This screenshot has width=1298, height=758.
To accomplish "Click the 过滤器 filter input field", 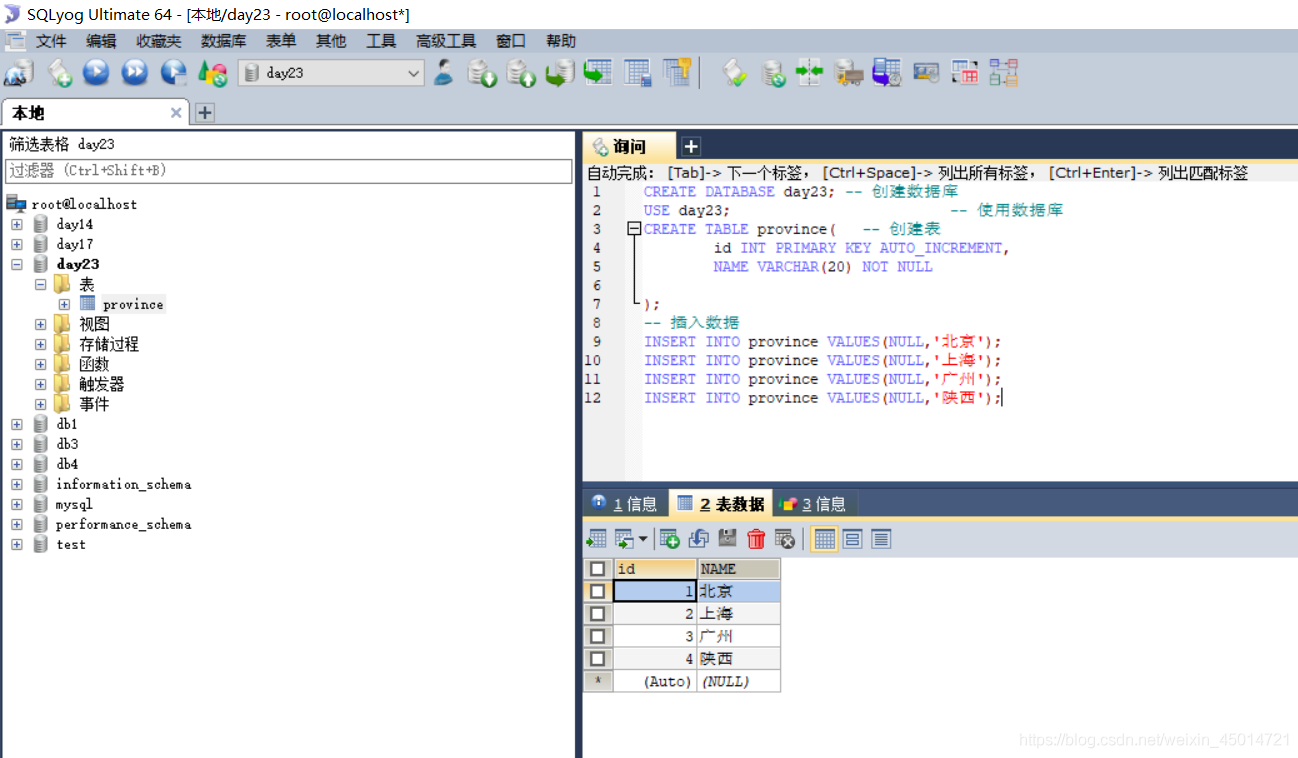I will pyautogui.click(x=290, y=171).
